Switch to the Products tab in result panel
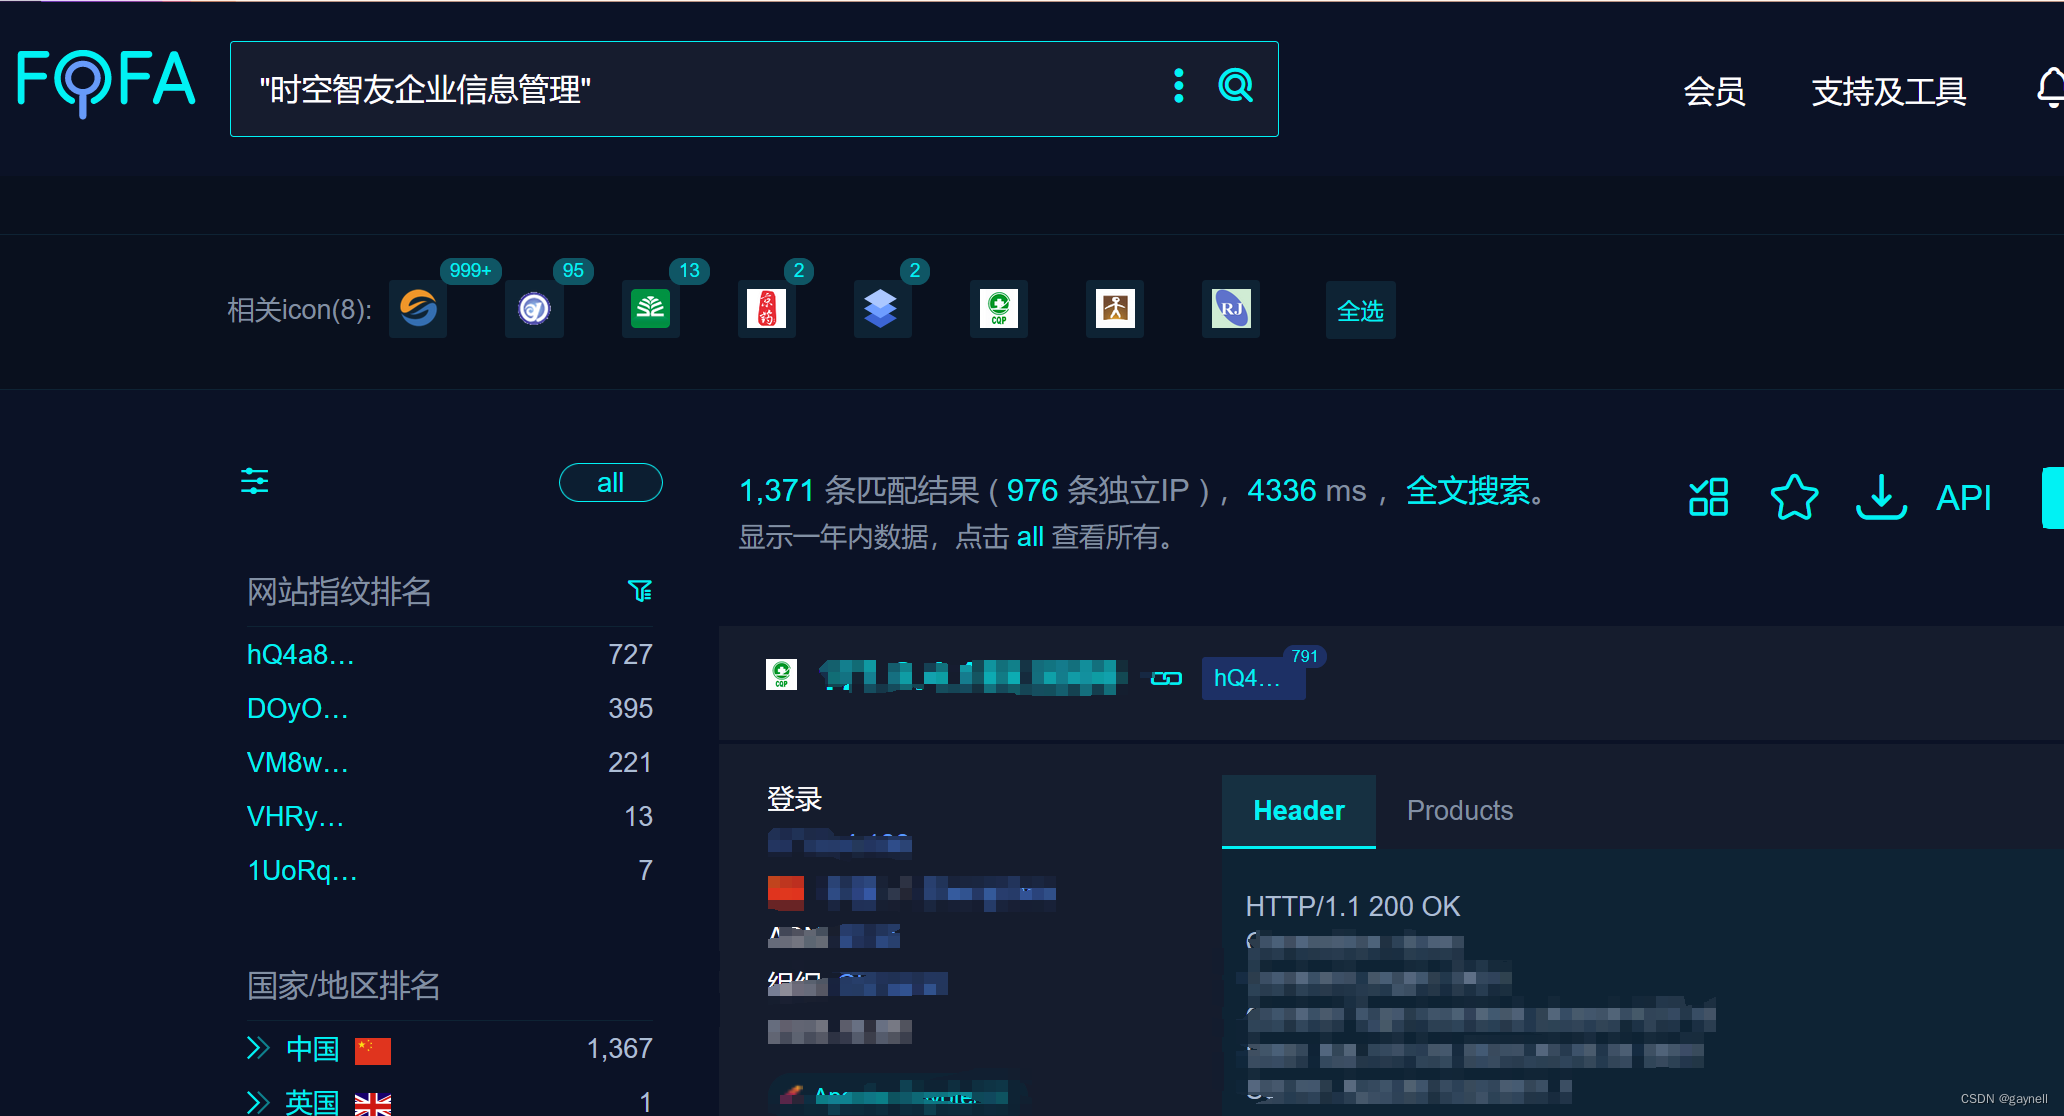2064x1116 pixels. [1457, 810]
